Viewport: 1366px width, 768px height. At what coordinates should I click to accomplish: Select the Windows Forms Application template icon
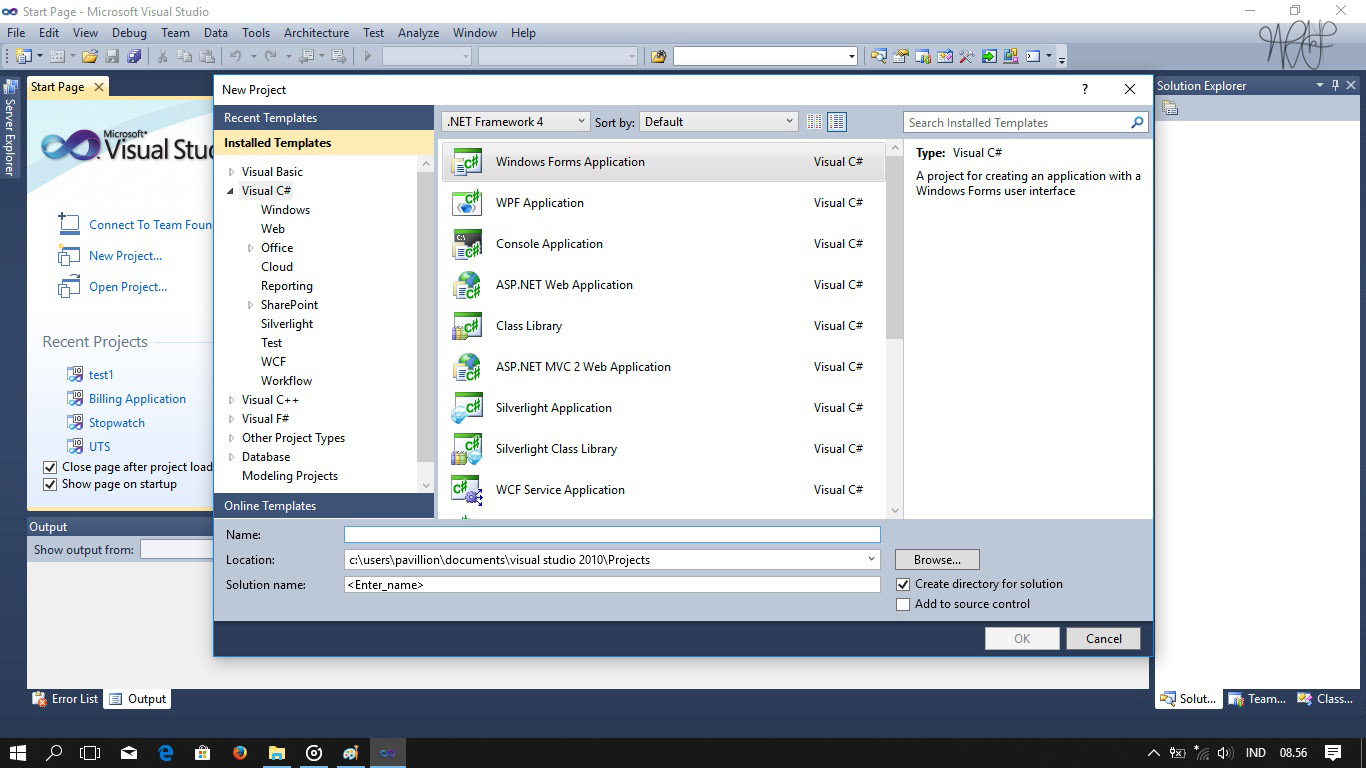[x=467, y=162]
